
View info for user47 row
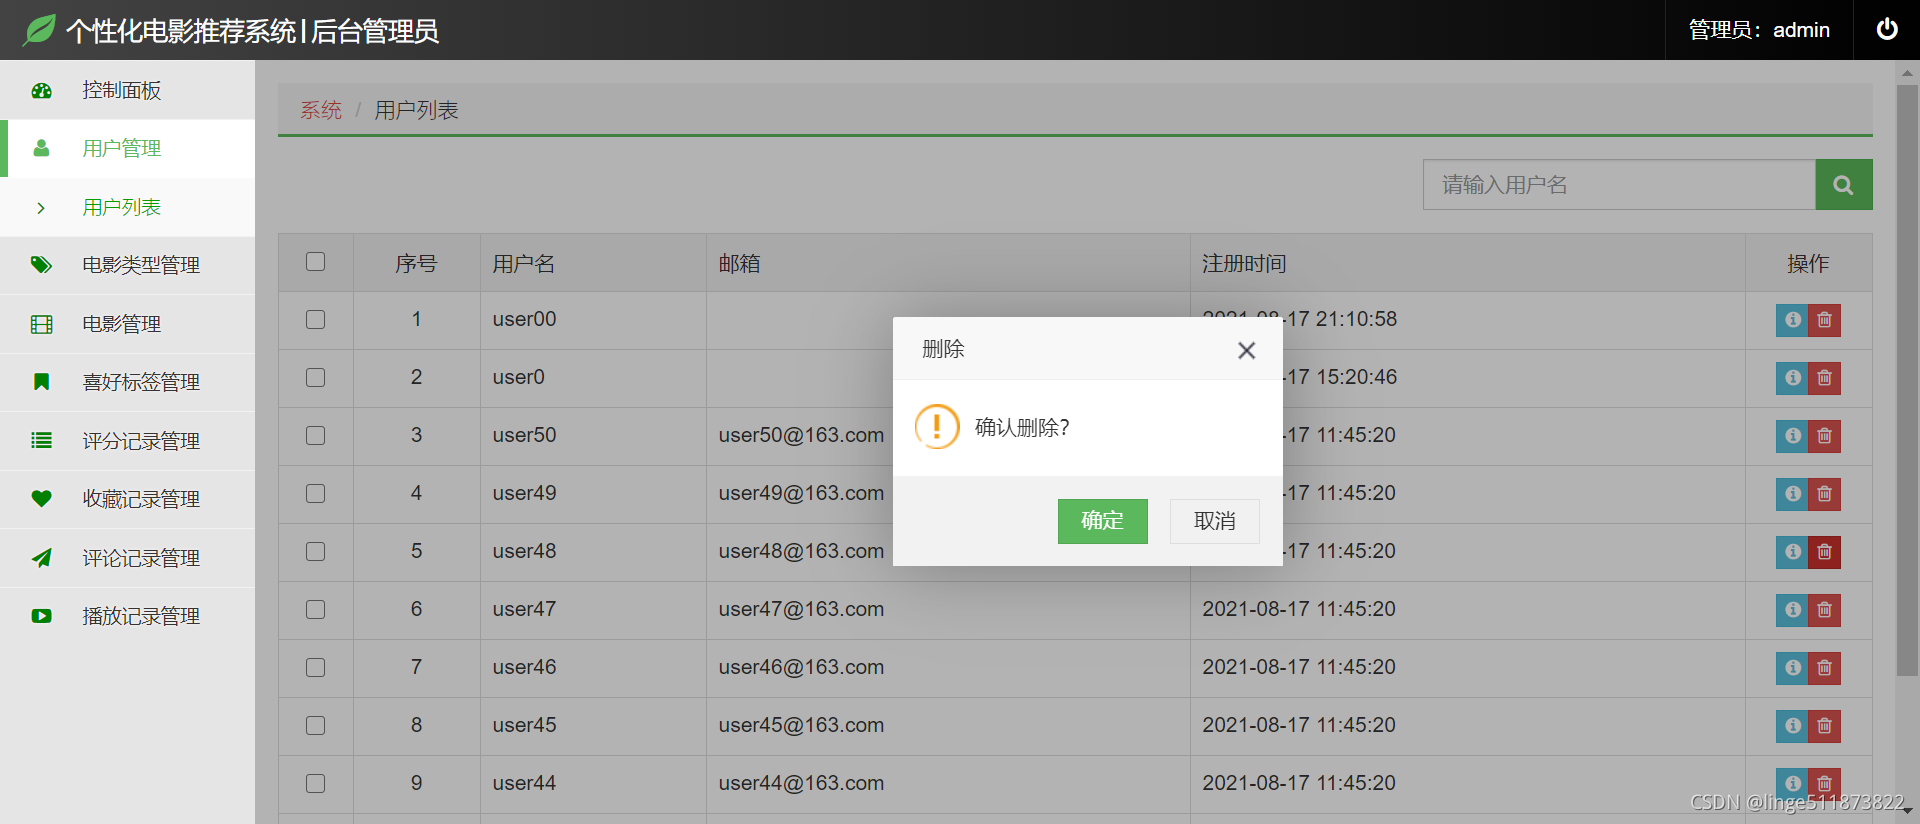tap(1792, 610)
